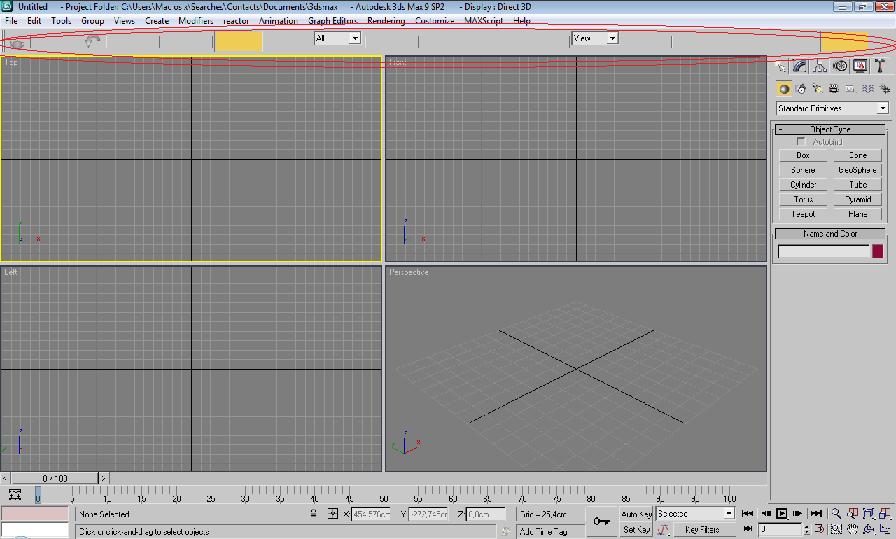Click the Box primitive button
The height and width of the screenshot is (539, 896).
click(803, 155)
